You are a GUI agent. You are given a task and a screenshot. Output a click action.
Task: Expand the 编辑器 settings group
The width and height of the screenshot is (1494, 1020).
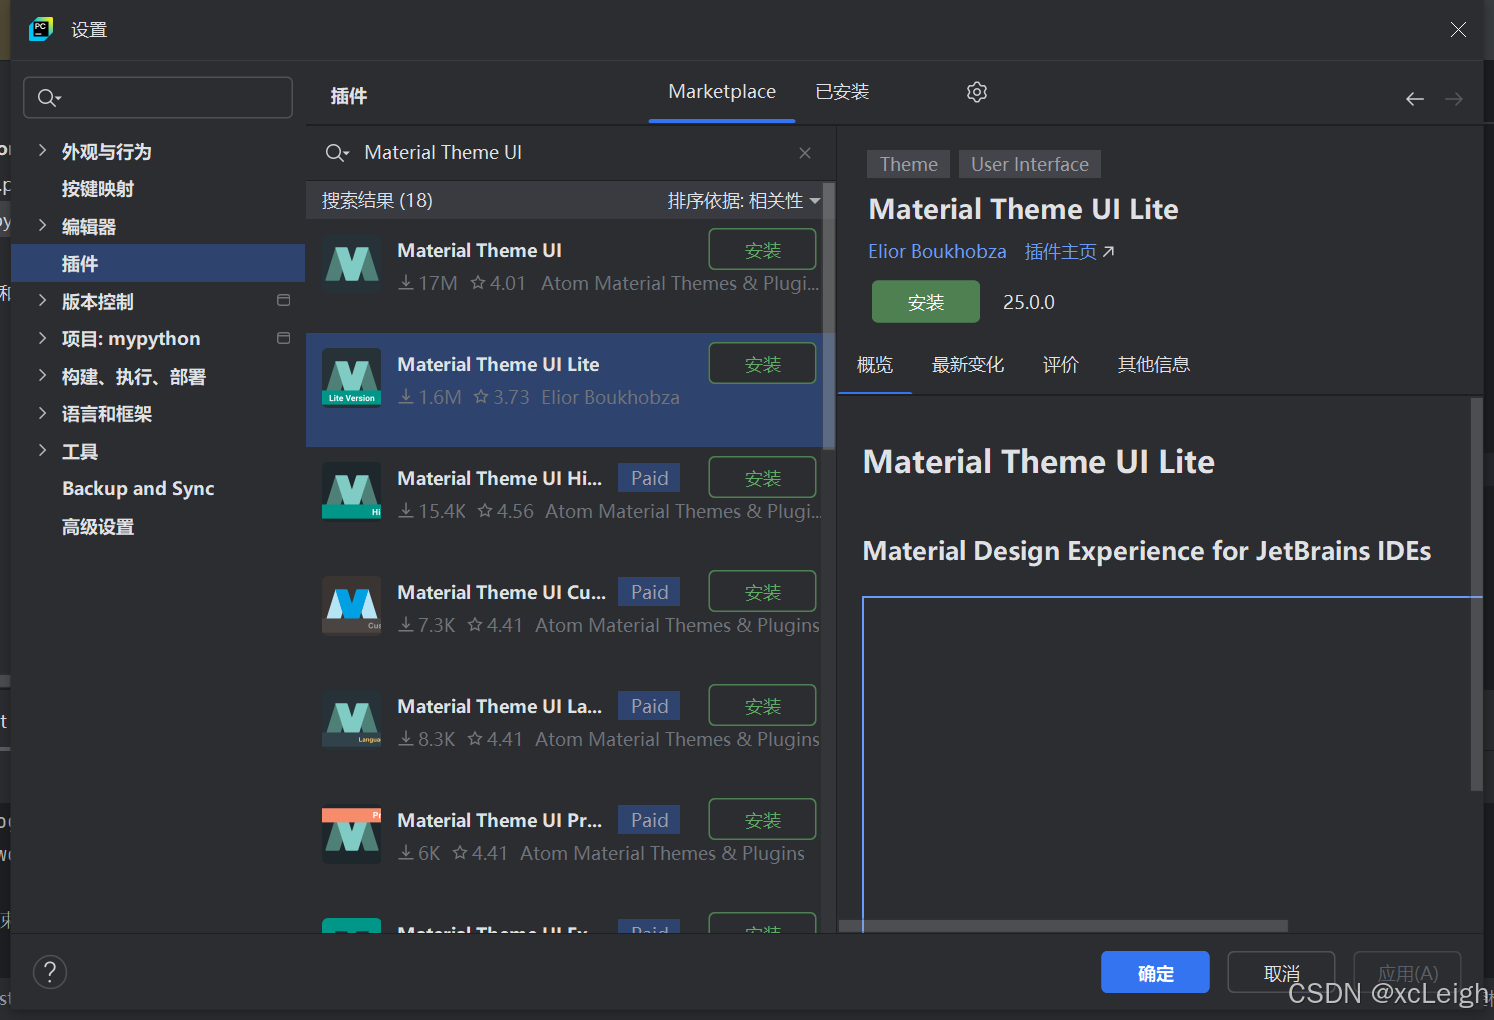(x=42, y=225)
